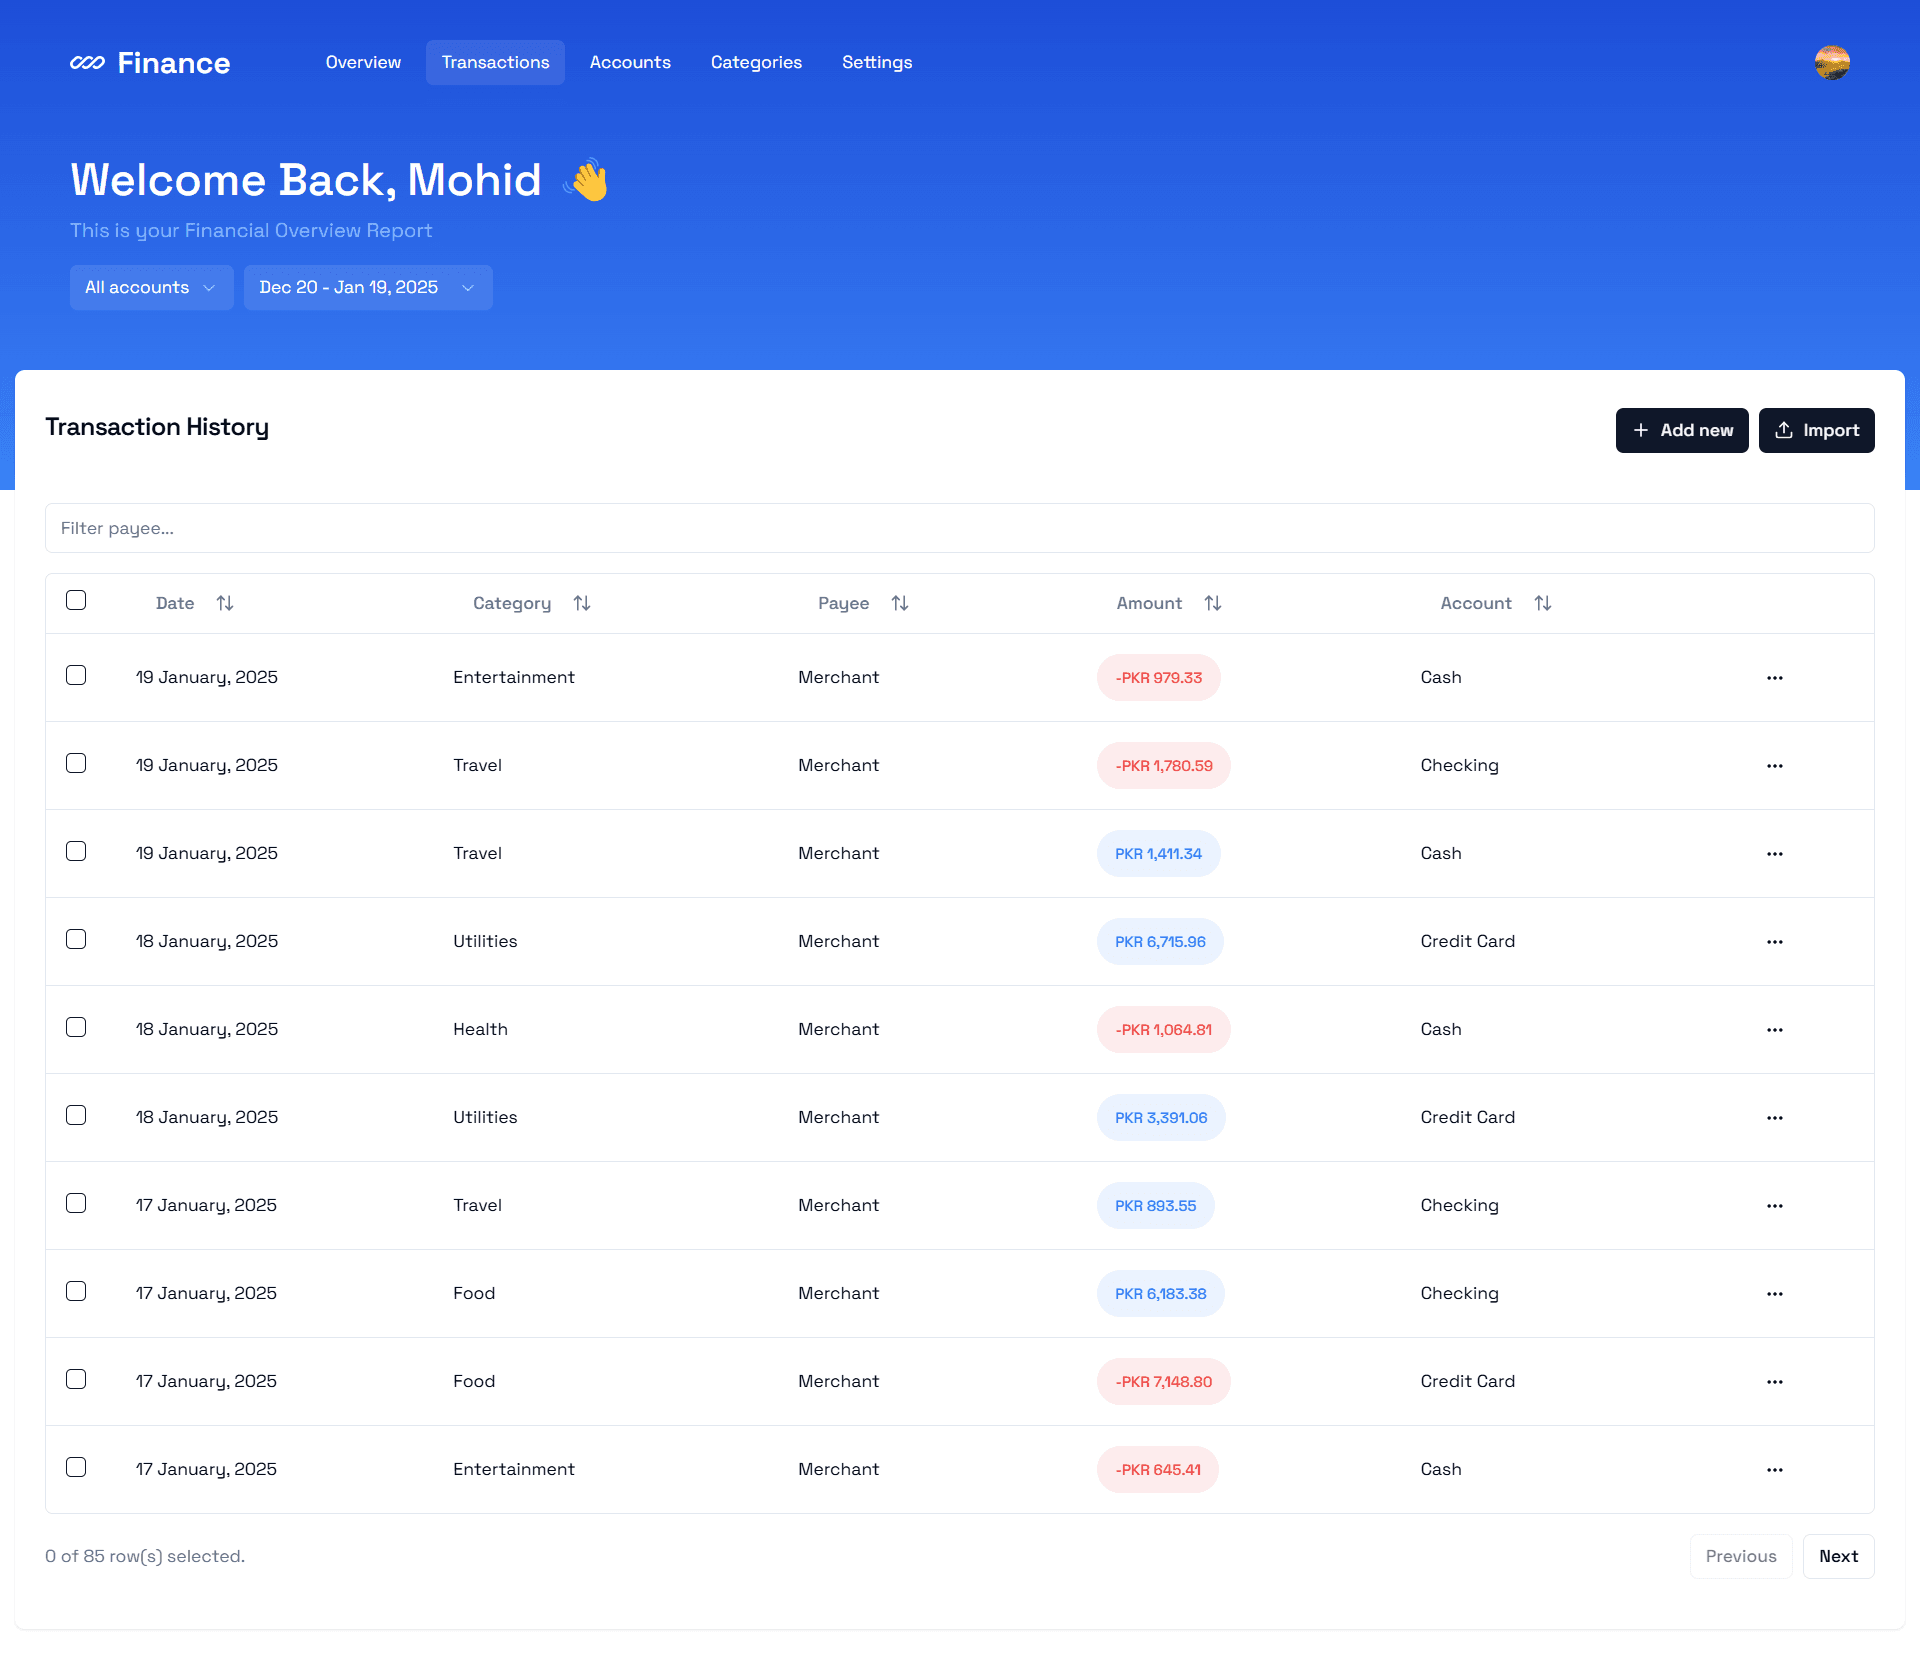Screen dimensions: 1920x1678
Task: Click the sort icon beside Amount
Action: (1213, 603)
